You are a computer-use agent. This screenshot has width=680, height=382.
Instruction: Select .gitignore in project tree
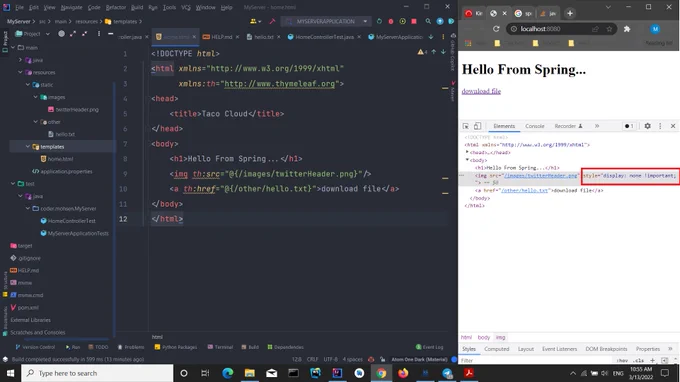pos(25,258)
